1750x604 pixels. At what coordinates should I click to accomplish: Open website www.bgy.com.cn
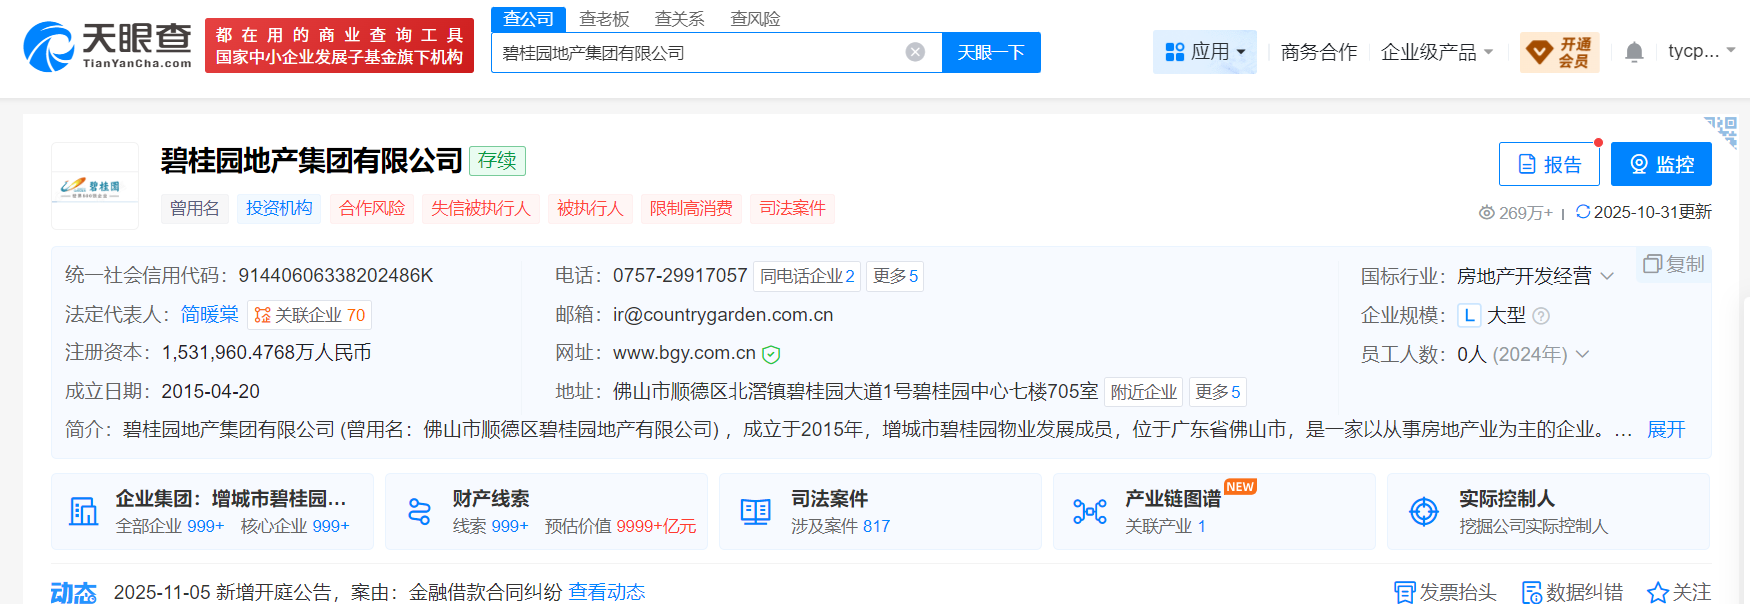click(x=684, y=353)
